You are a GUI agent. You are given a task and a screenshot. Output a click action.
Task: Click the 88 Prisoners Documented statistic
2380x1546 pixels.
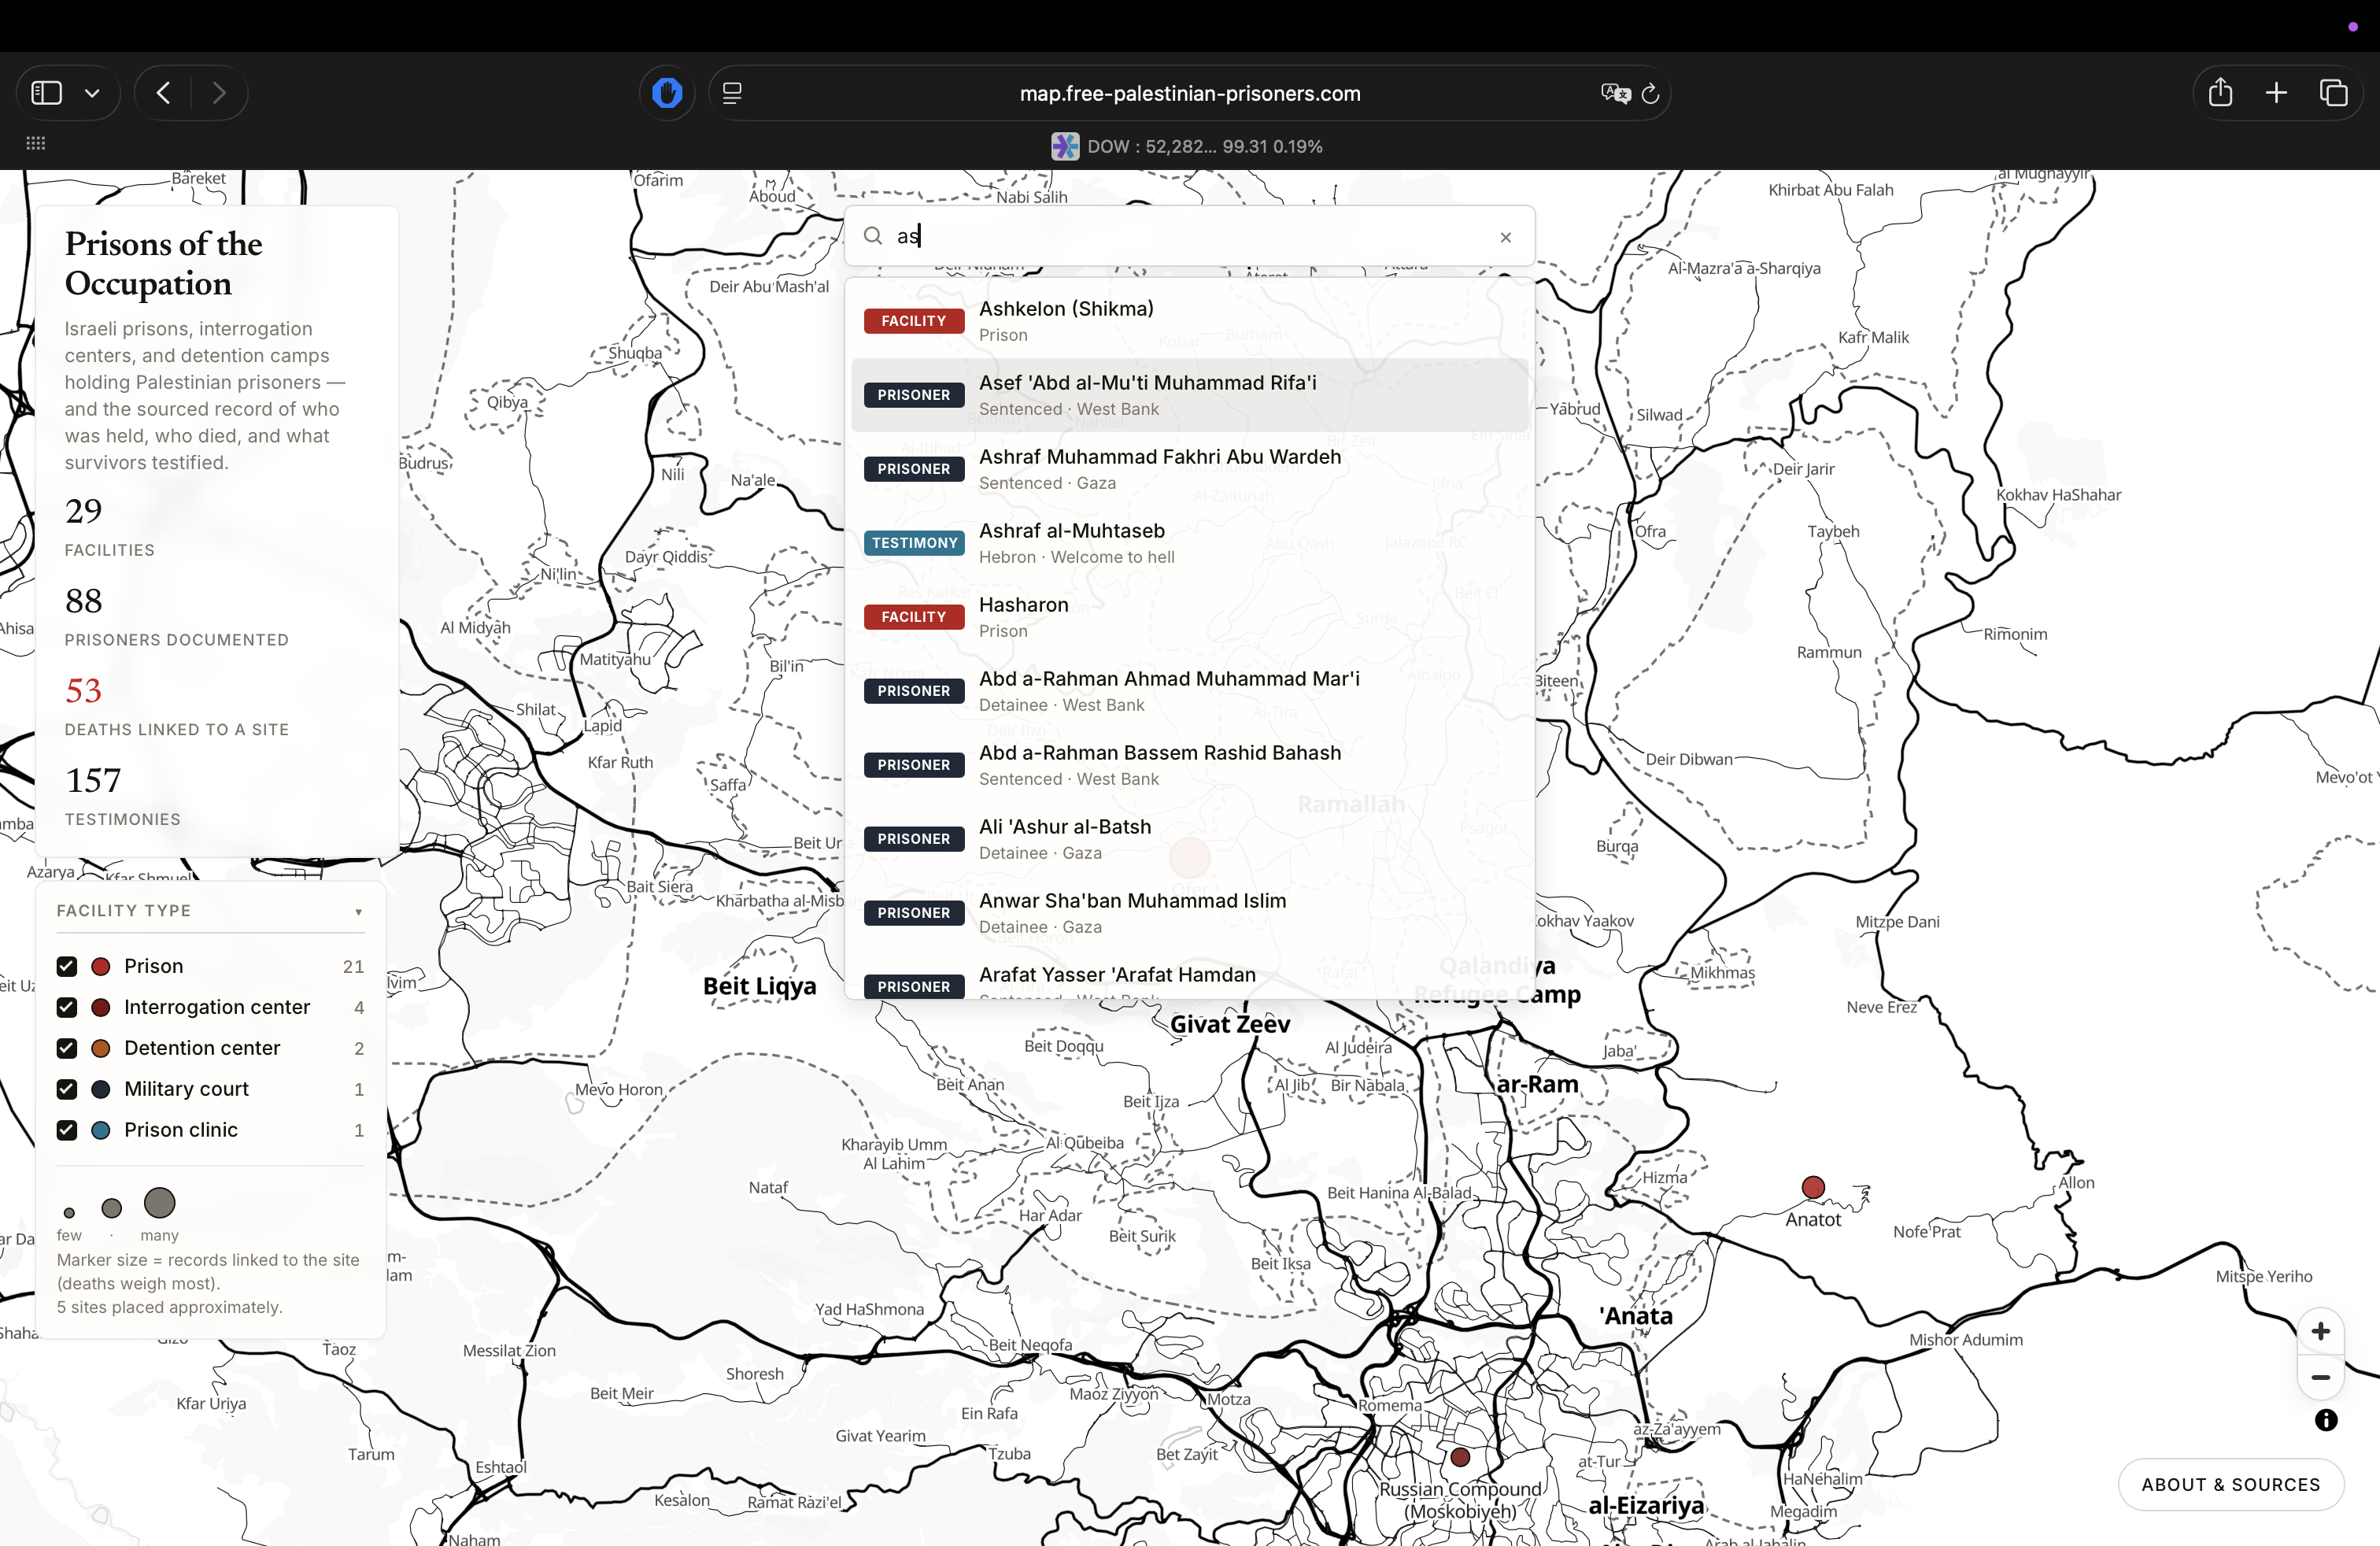click(177, 617)
